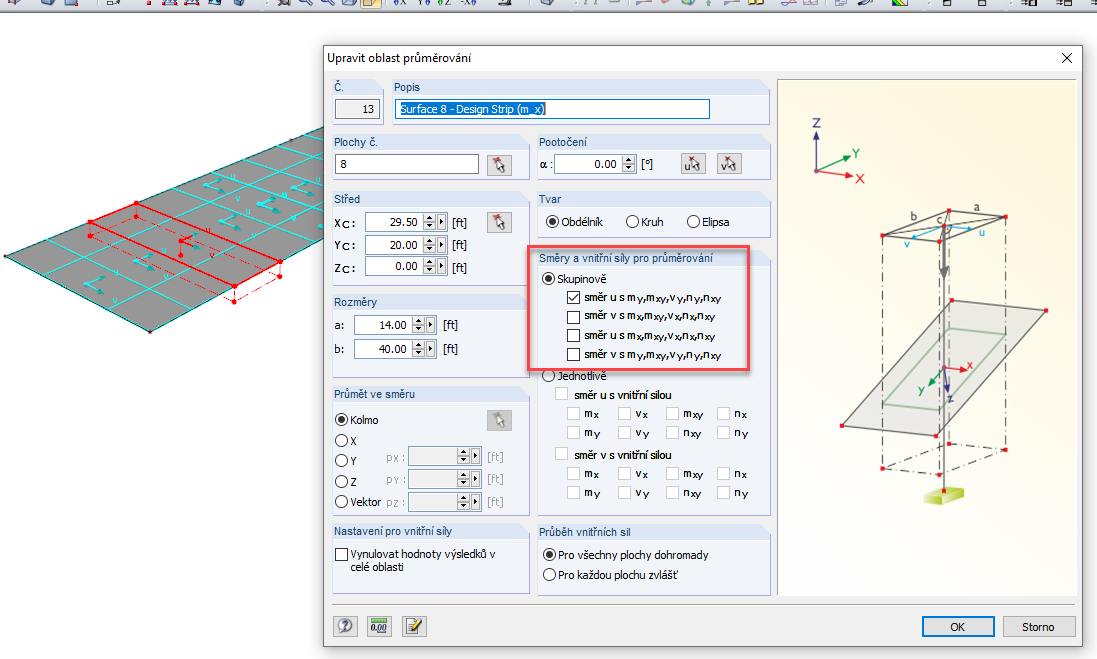The image size is (1097, 659).
Task: Click the Yc spinner arrows
Action: coord(430,245)
